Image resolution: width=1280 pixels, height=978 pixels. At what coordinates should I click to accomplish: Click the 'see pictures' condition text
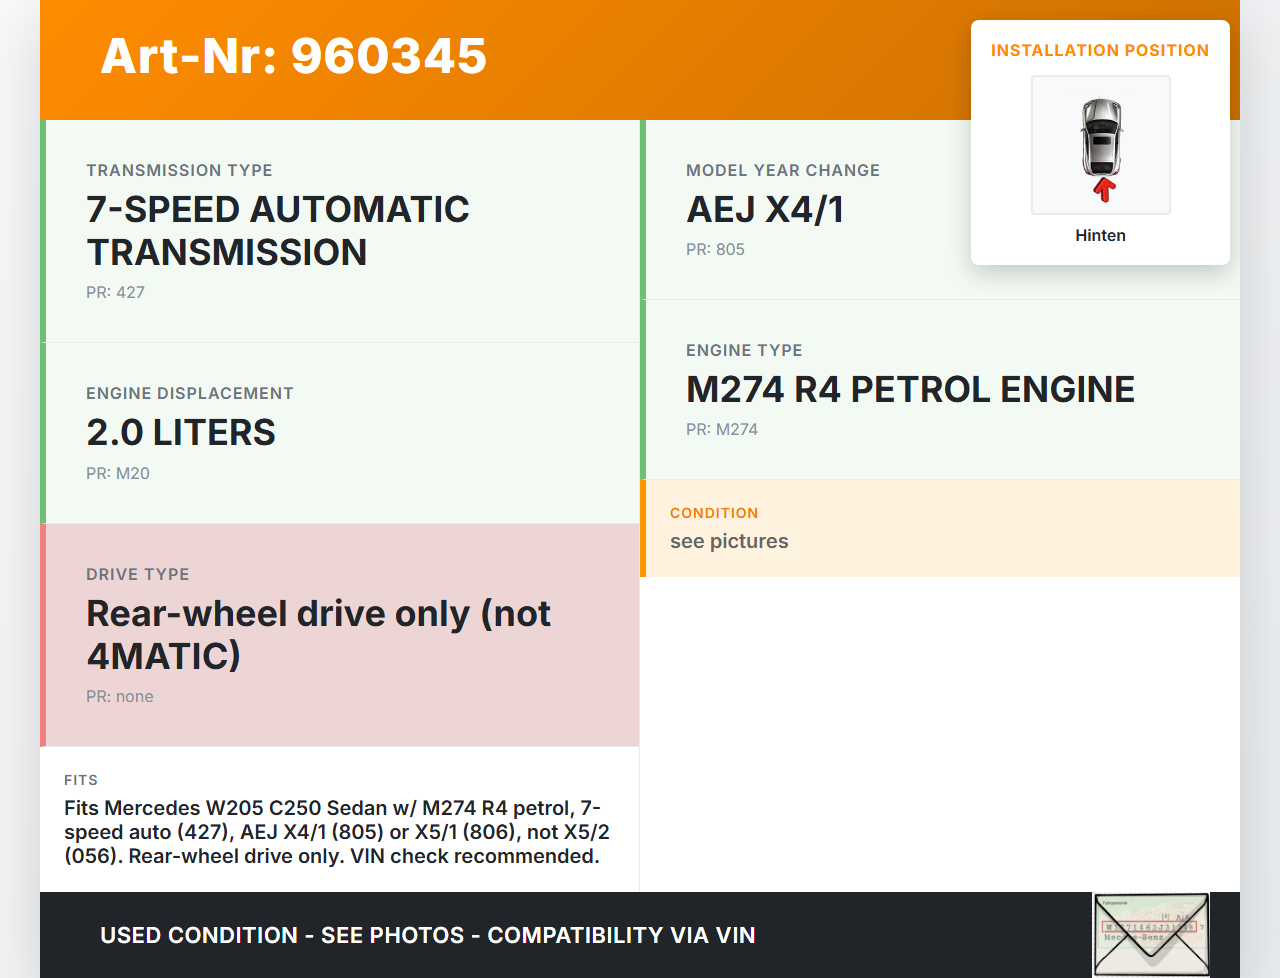pyautogui.click(x=729, y=541)
